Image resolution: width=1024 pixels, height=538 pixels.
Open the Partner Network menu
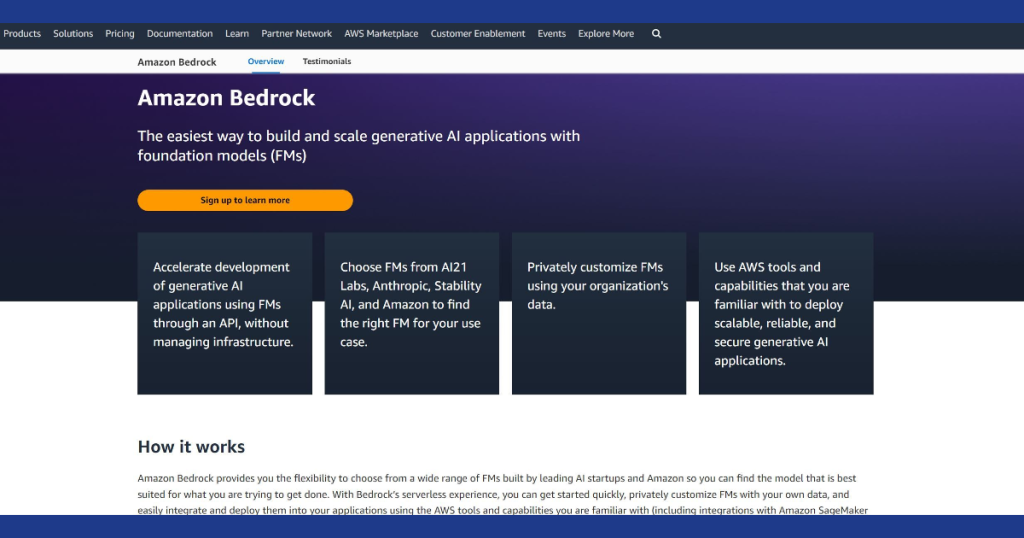(x=296, y=34)
